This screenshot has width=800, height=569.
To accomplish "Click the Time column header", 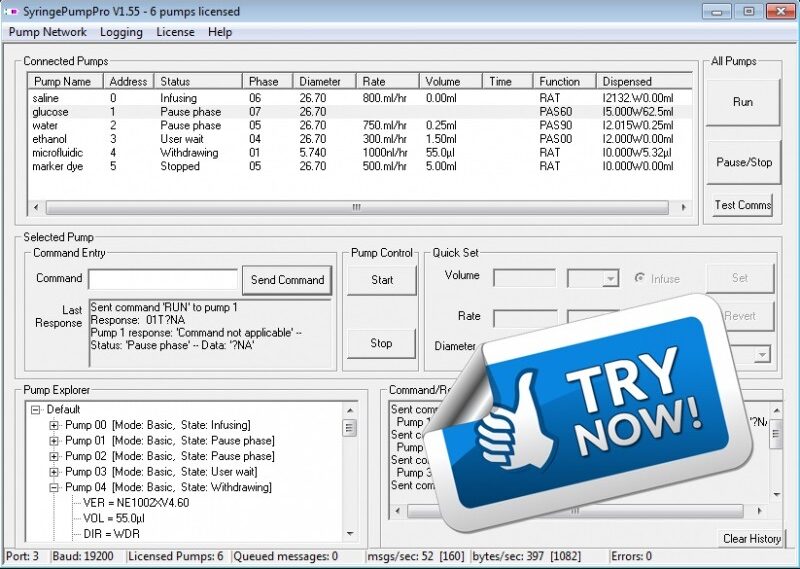I will (508, 82).
